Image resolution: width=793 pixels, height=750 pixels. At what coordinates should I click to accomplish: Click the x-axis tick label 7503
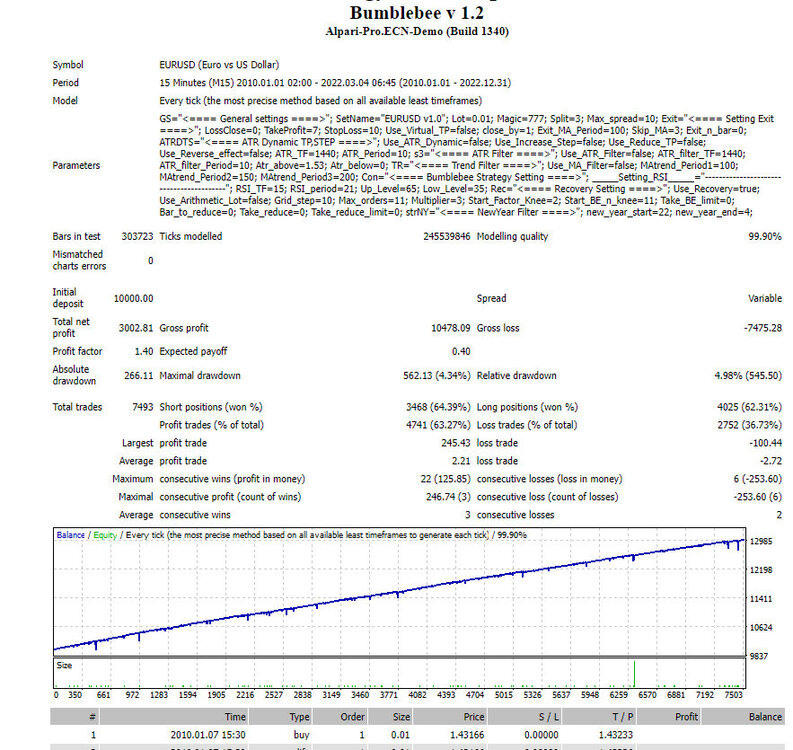coord(733,695)
